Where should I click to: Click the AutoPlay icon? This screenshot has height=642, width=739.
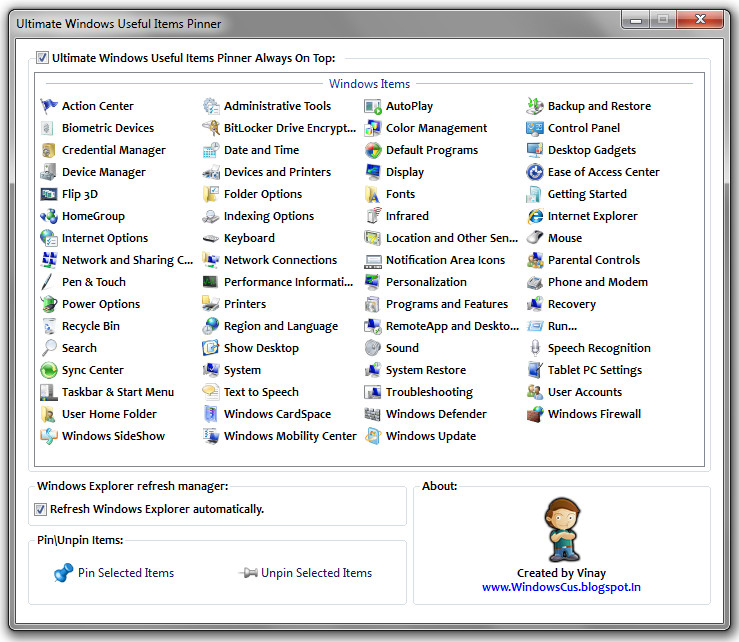(373, 106)
